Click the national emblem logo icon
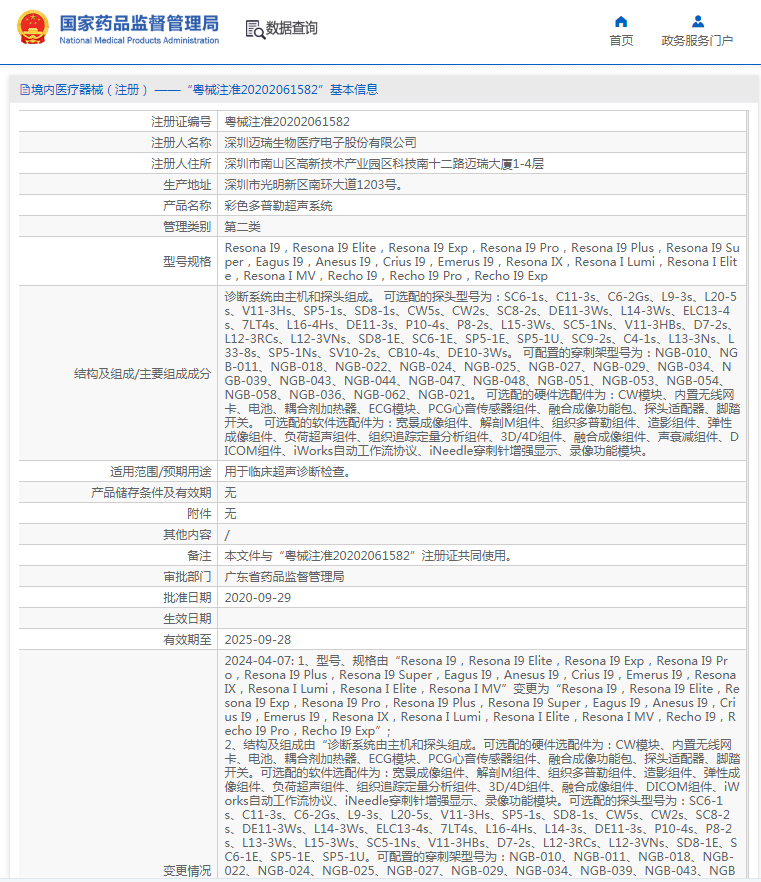 [33, 28]
